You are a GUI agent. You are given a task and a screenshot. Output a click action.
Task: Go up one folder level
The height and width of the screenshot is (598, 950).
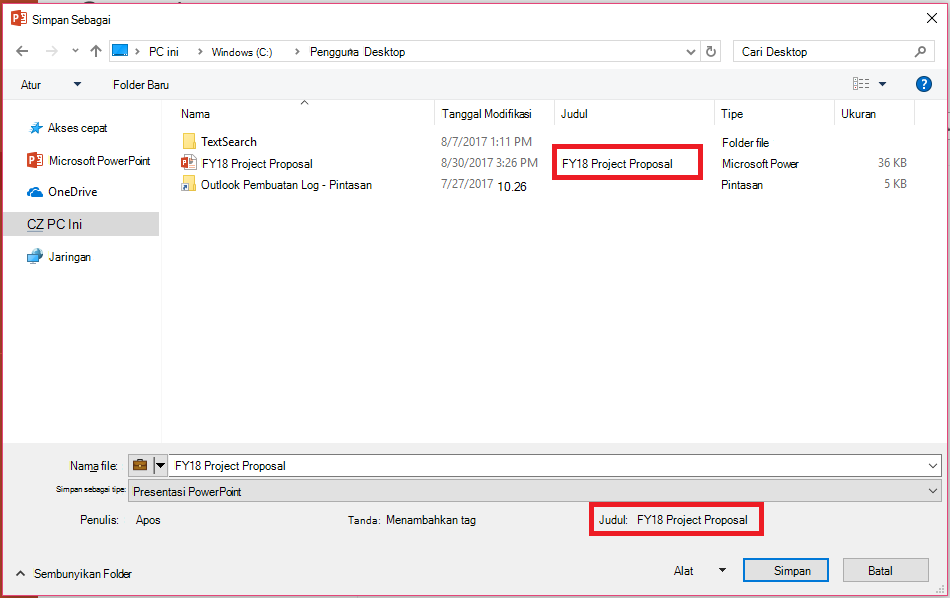(x=96, y=51)
